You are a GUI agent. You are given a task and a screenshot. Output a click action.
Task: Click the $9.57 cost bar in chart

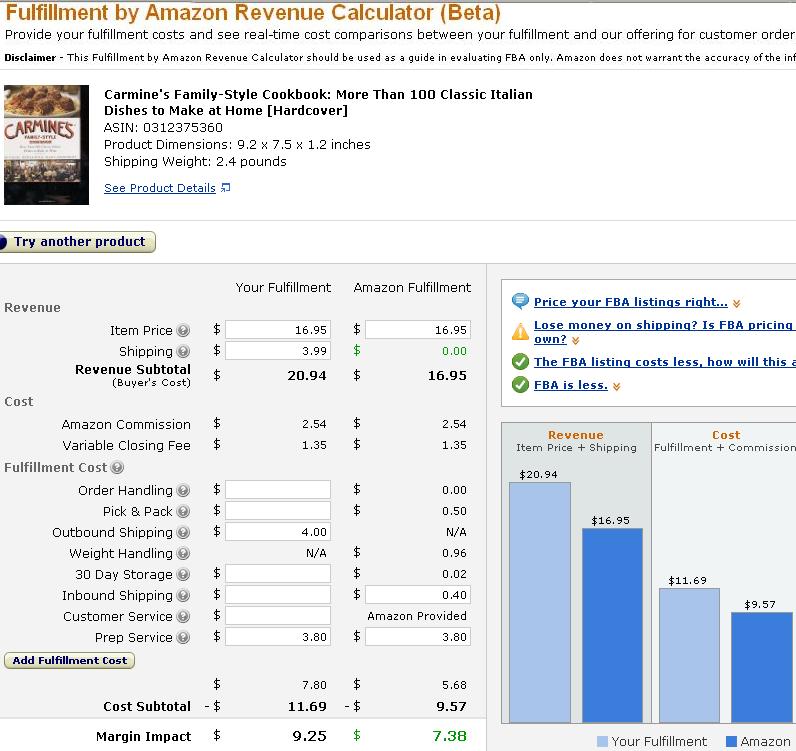pos(761,667)
